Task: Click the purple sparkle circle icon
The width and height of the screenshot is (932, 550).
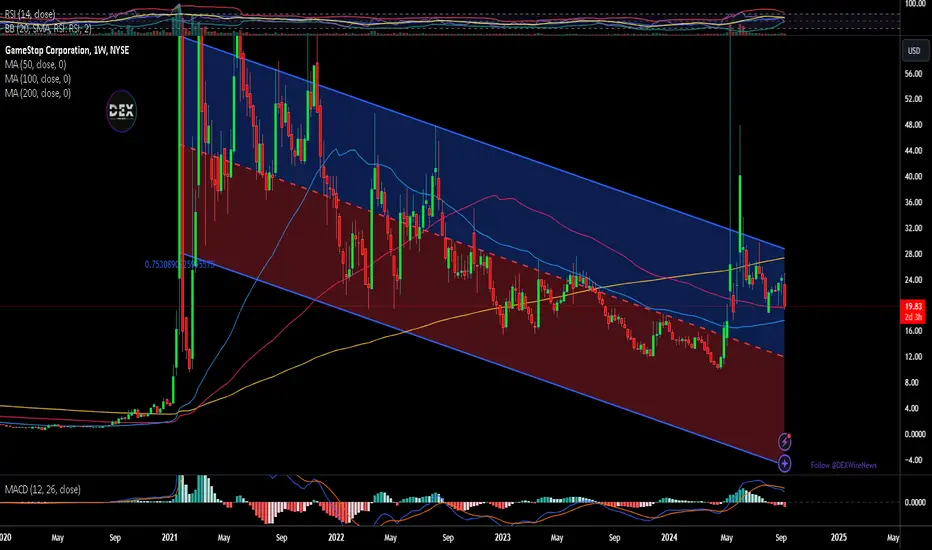Action: pyautogui.click(x=785, y=463)
